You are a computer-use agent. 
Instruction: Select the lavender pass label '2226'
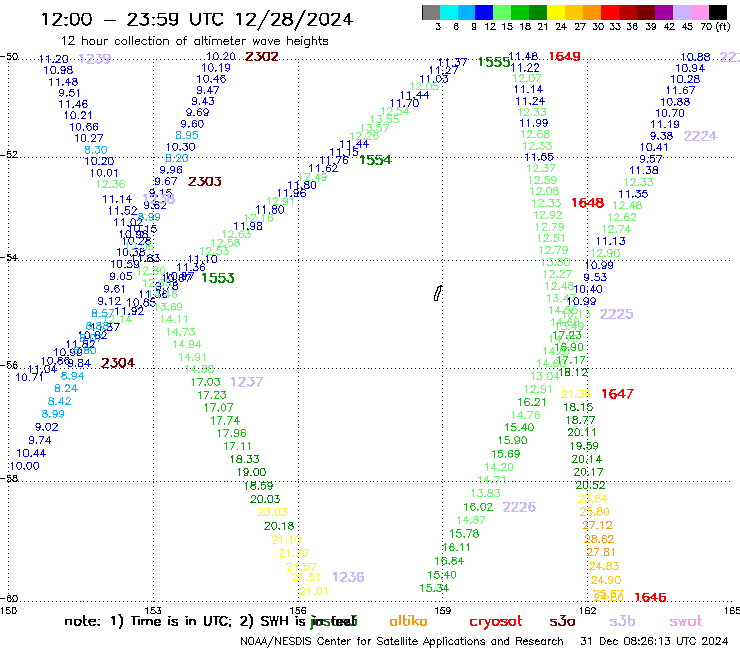(x=519, y=507)
